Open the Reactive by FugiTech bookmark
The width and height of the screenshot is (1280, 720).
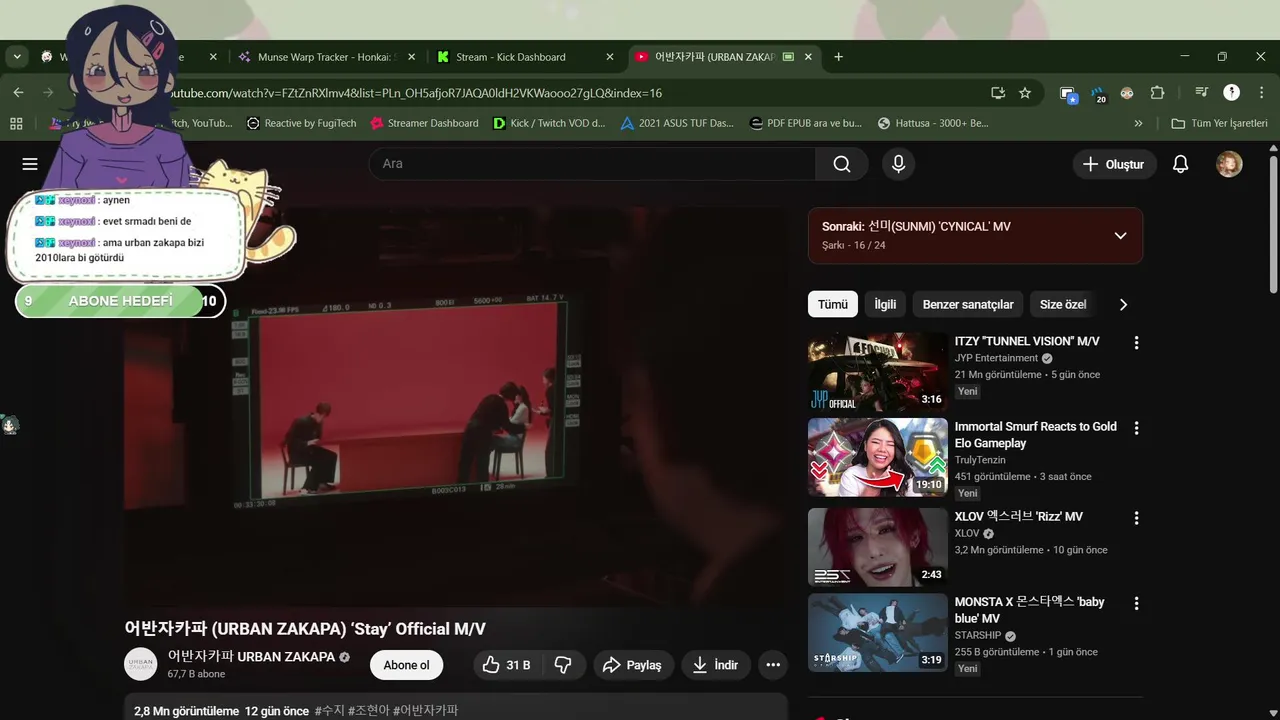point(301,123)
